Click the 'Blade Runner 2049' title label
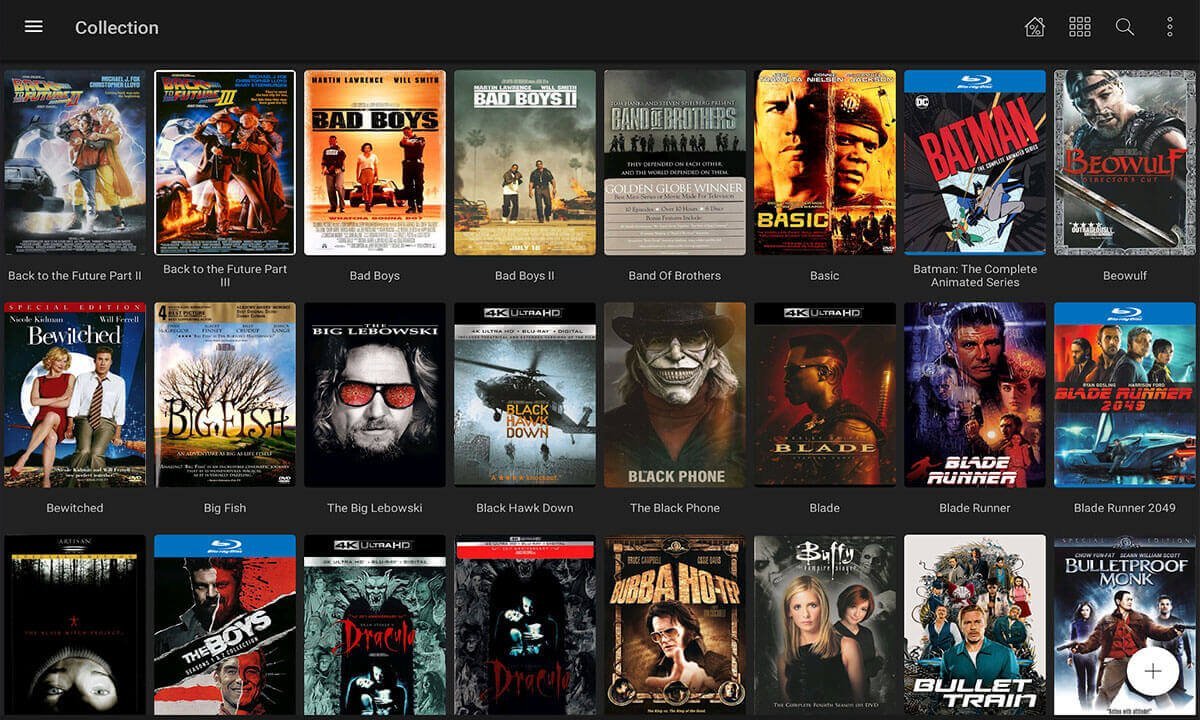Viewport: 1200px width, 720px height. point(1125,508)
